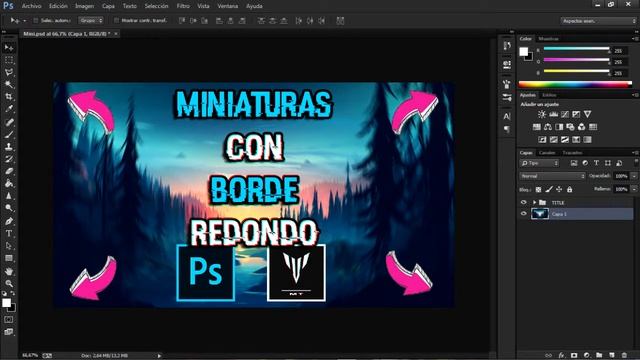The image size is (640, 360).
Task: Click the color spectrum ramp
Action: 576,84
